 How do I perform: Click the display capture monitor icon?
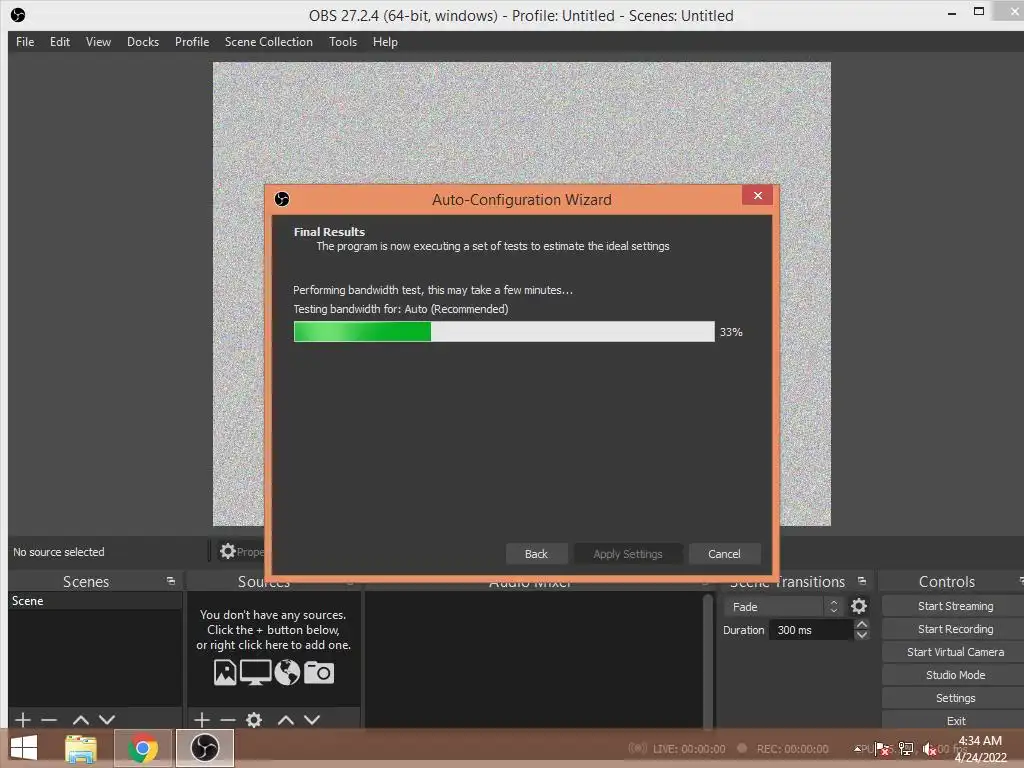click(x=255, y=672)
